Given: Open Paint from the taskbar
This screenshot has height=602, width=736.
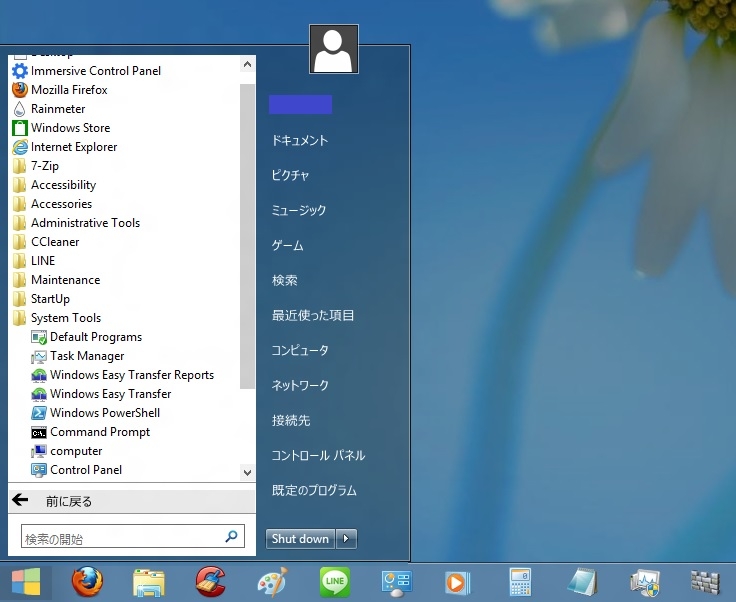Looking at the screenshot, I should (273, 582).
